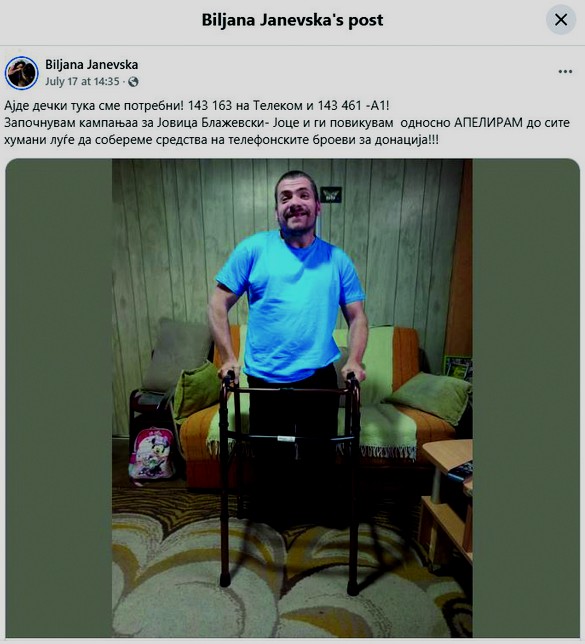Click the globe public audience icon

pos(133,82)
